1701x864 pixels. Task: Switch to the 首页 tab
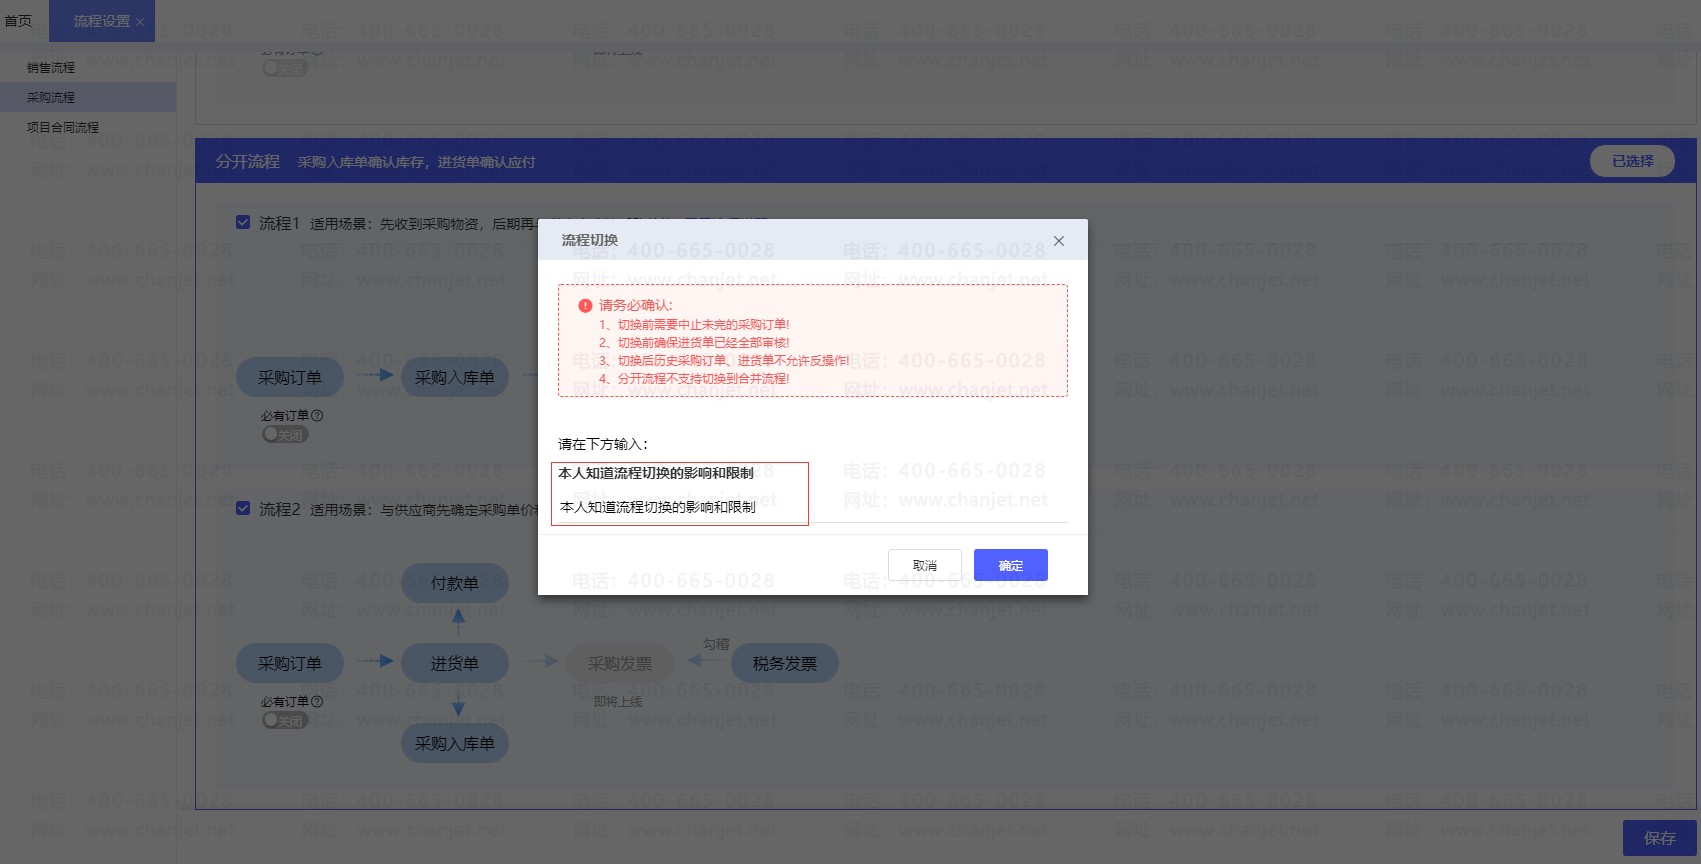pos(18,21)
